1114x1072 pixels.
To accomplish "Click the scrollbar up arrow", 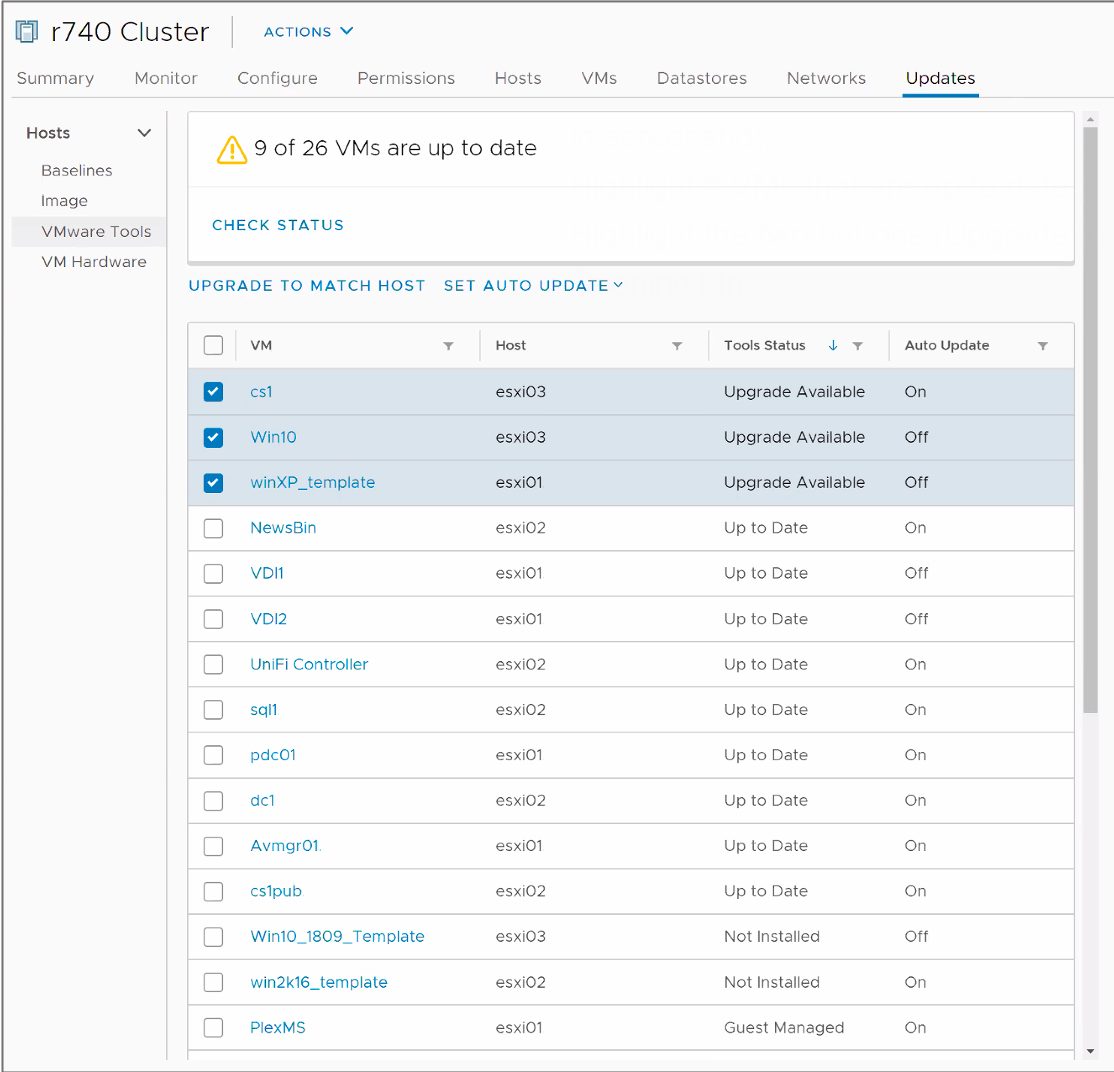I will click(1091, 119).
